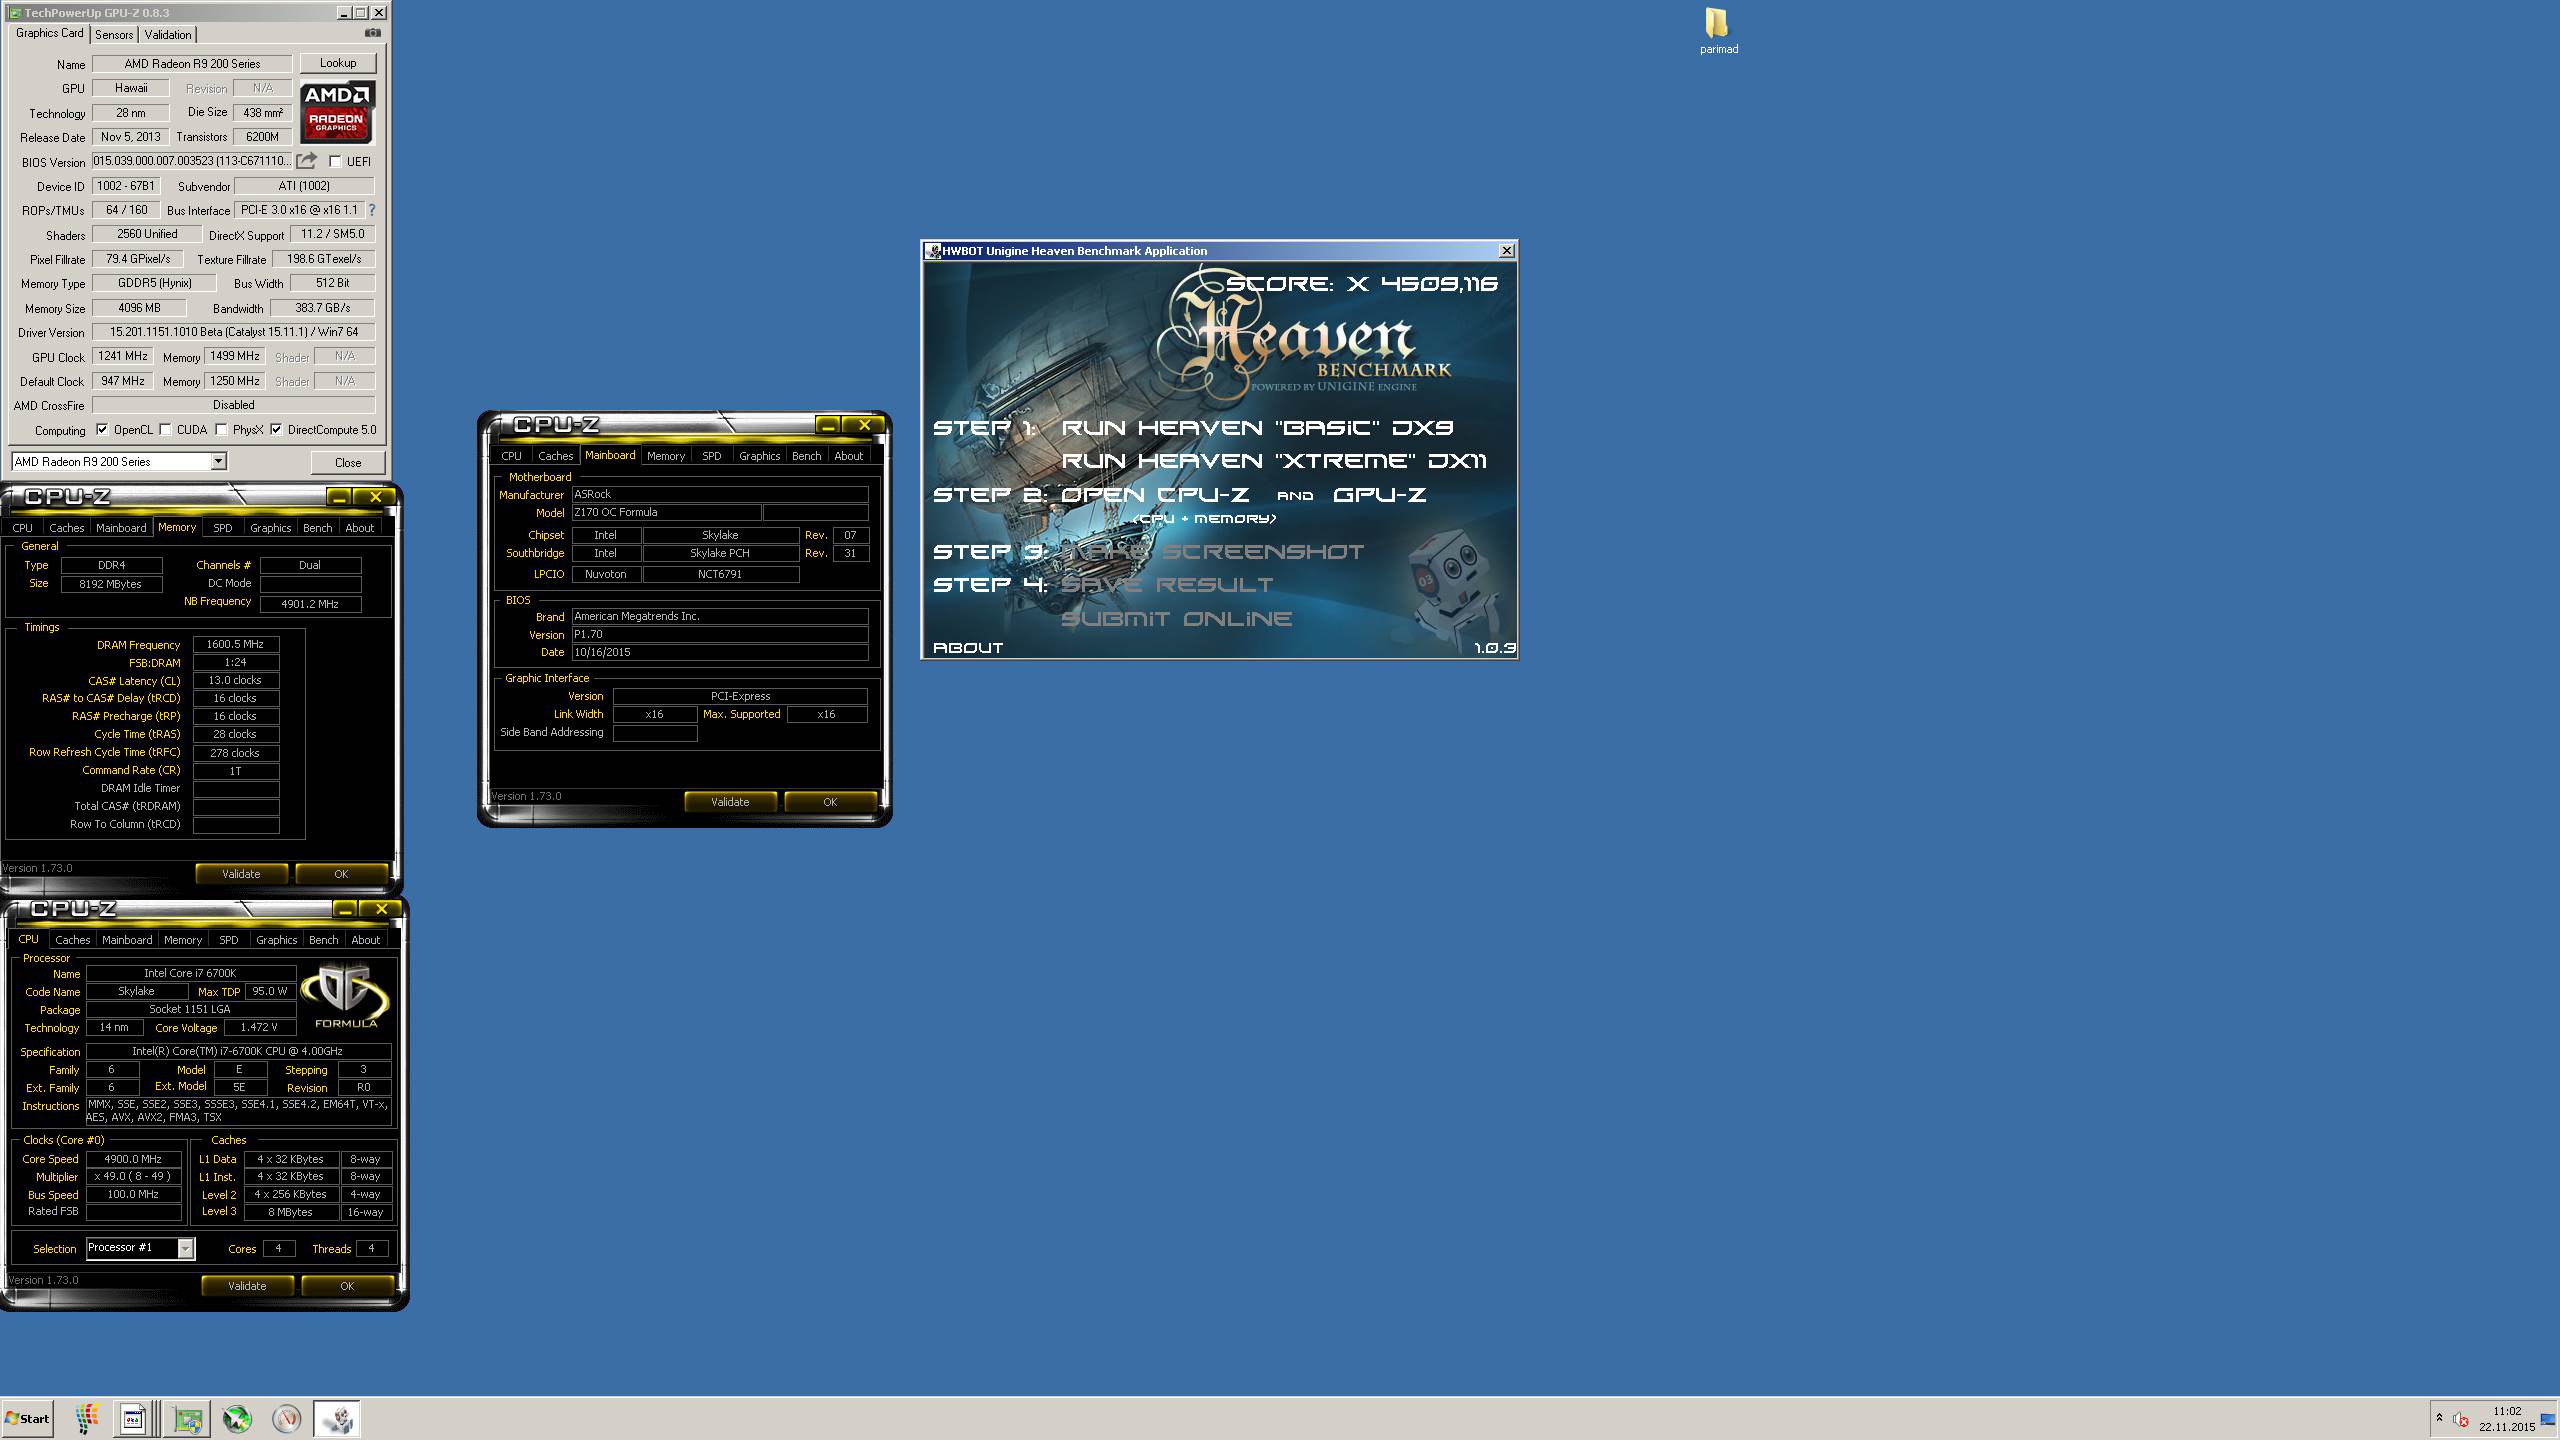This screenshot has width=2560, height=1440.
Task: Show hidden tray icons arrow
Action: (x=2440, y=1418)
